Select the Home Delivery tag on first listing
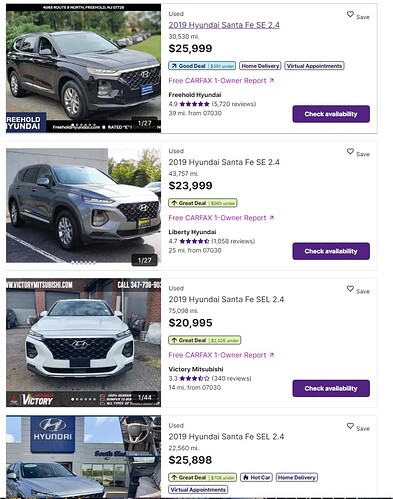 pos(260,66)
